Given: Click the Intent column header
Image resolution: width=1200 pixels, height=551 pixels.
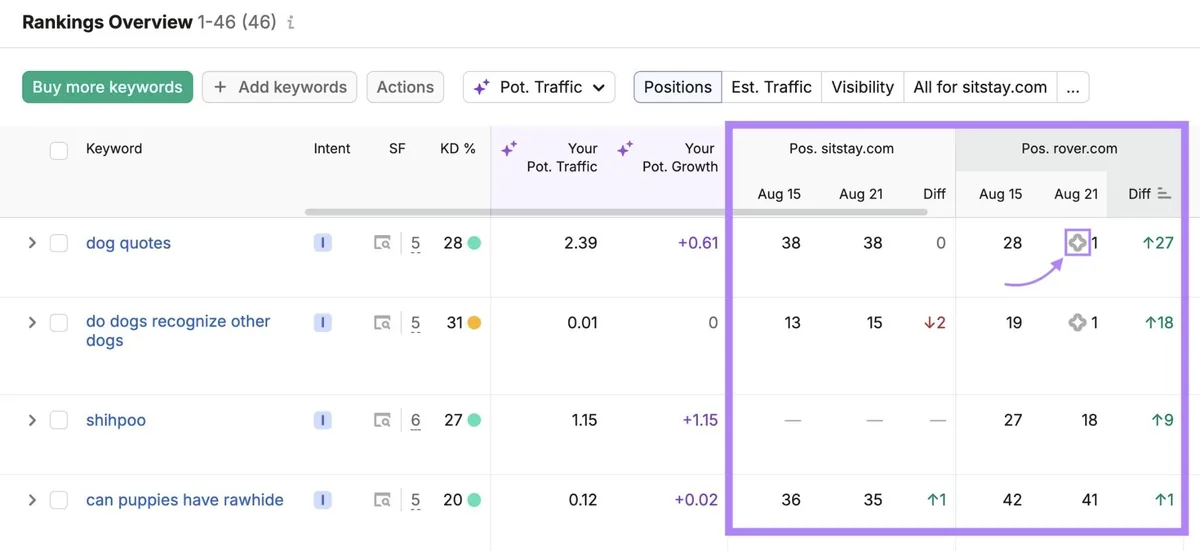Looking at the screenshot, I should click(332, 149).
